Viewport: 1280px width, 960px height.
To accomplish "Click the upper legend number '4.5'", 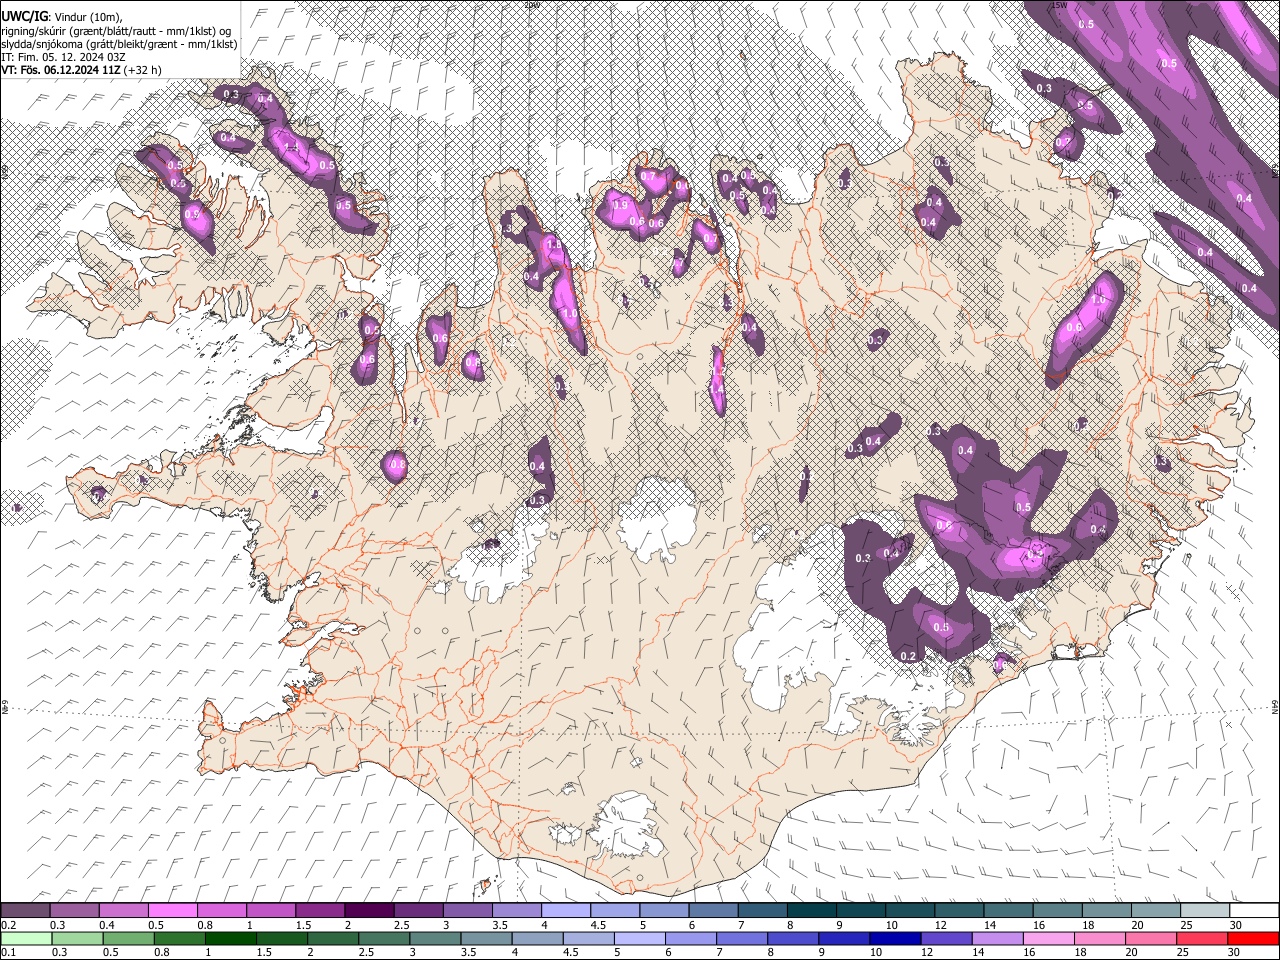I will tap(598, 924).
